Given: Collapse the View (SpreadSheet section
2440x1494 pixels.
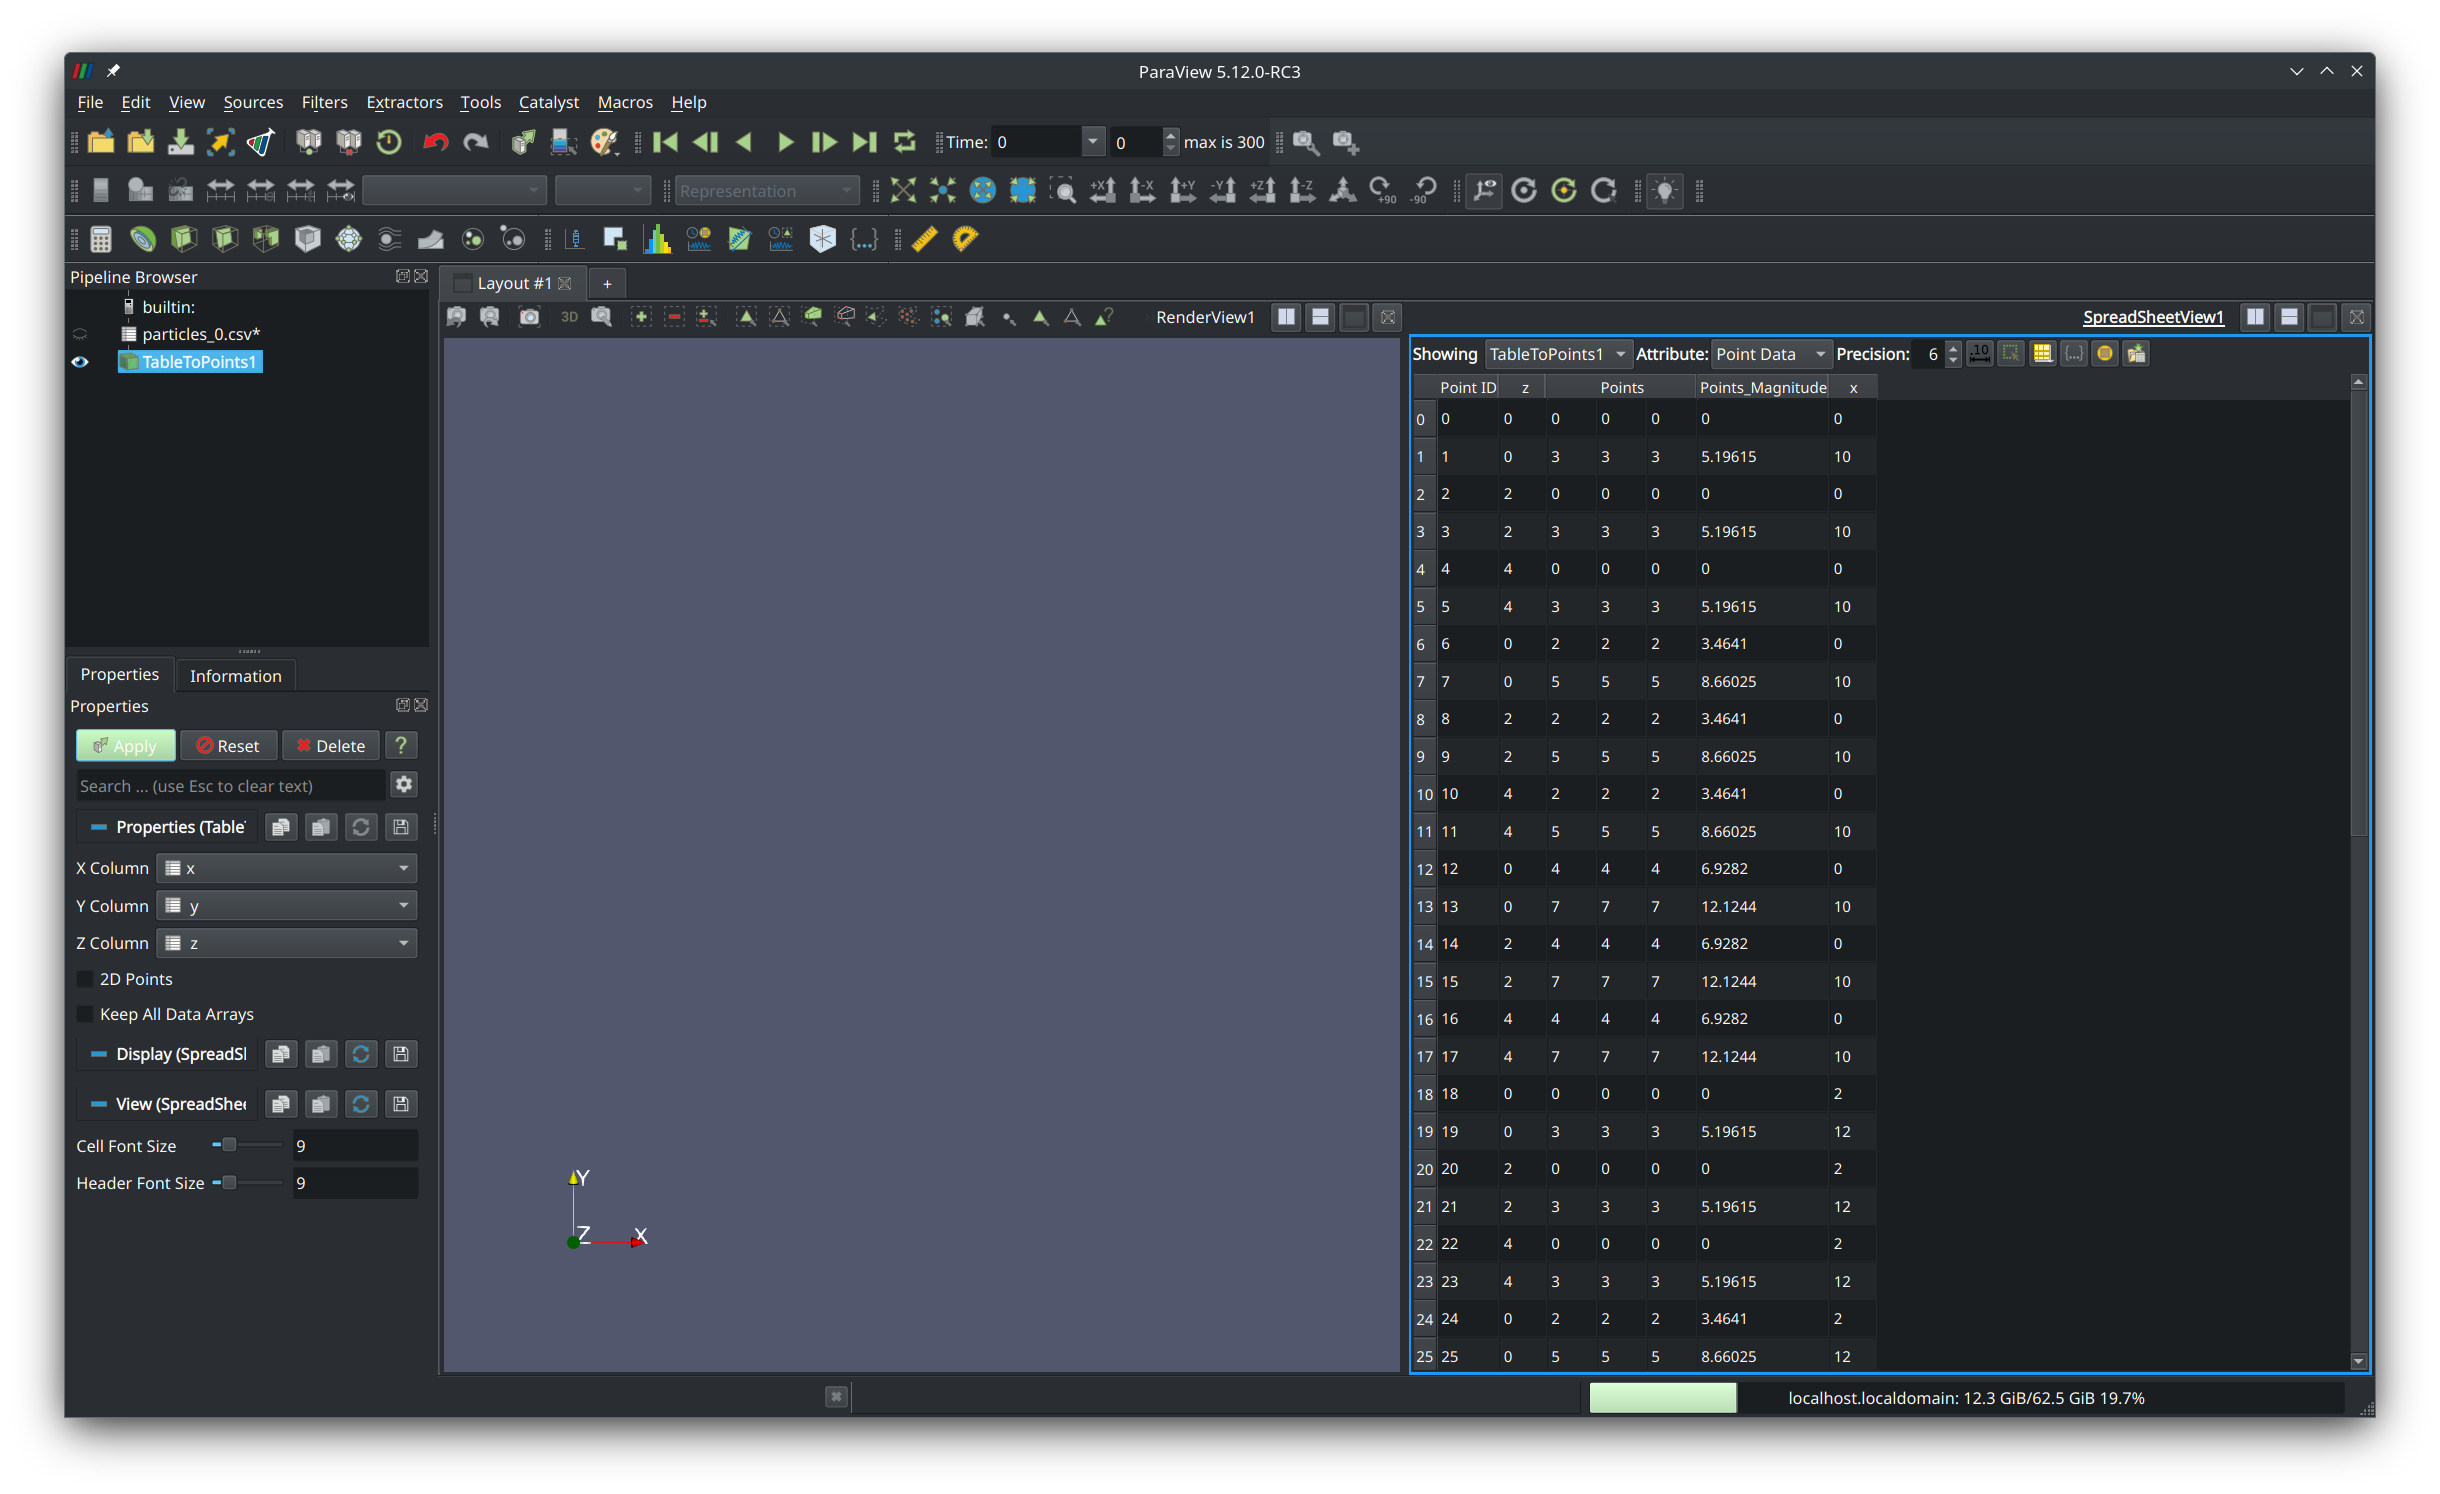Looking at the screenshot, I should pos(99,1104).
